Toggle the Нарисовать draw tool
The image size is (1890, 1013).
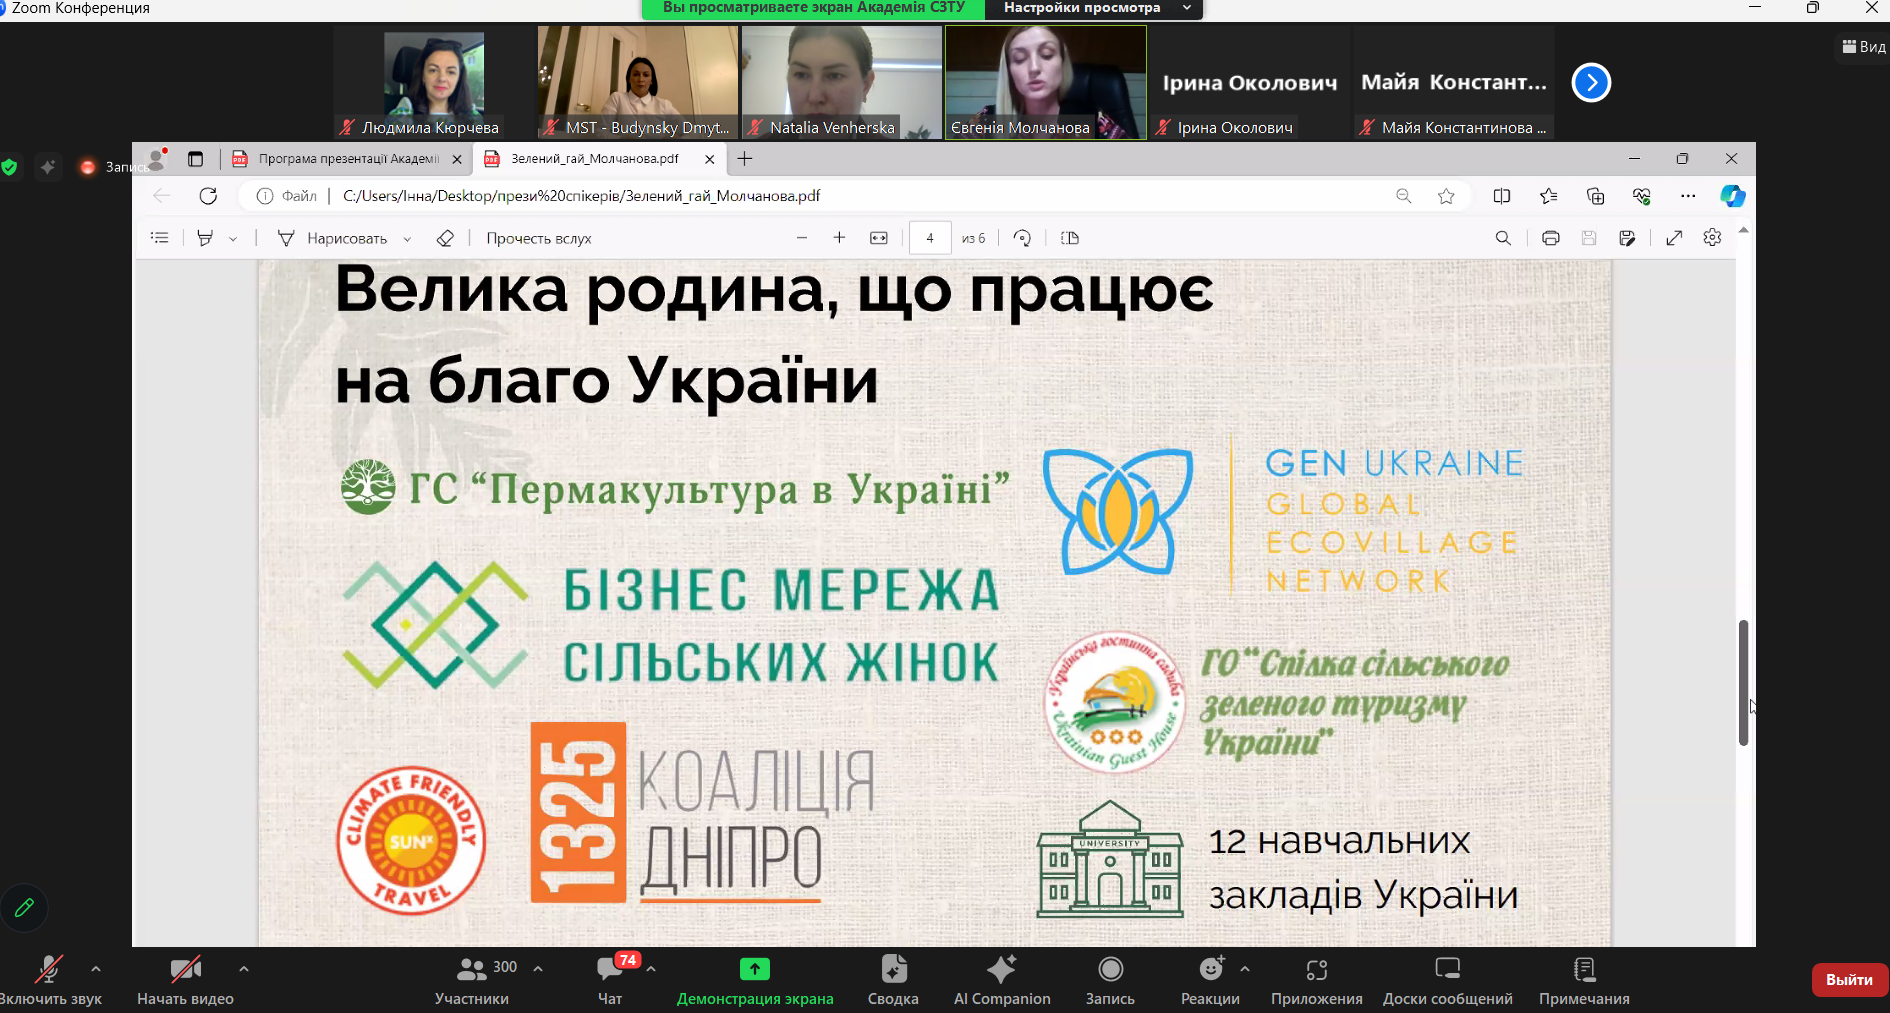pos(332,238)
